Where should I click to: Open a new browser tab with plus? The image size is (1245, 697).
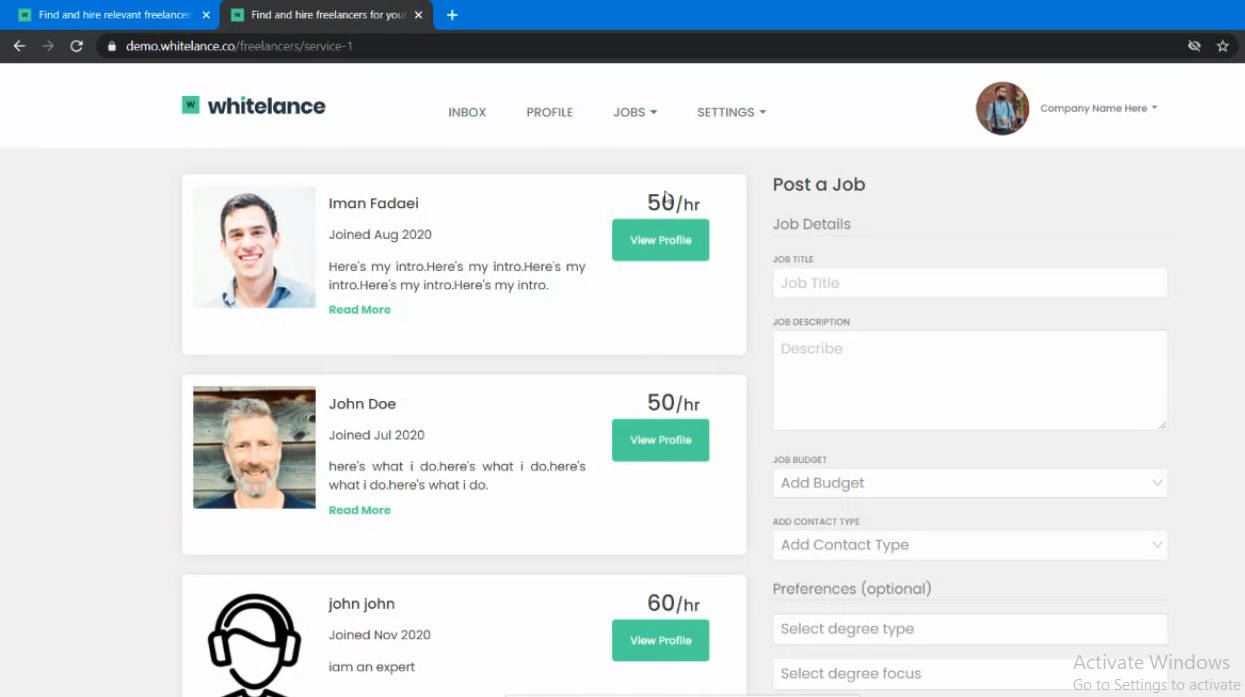(452, 15)
